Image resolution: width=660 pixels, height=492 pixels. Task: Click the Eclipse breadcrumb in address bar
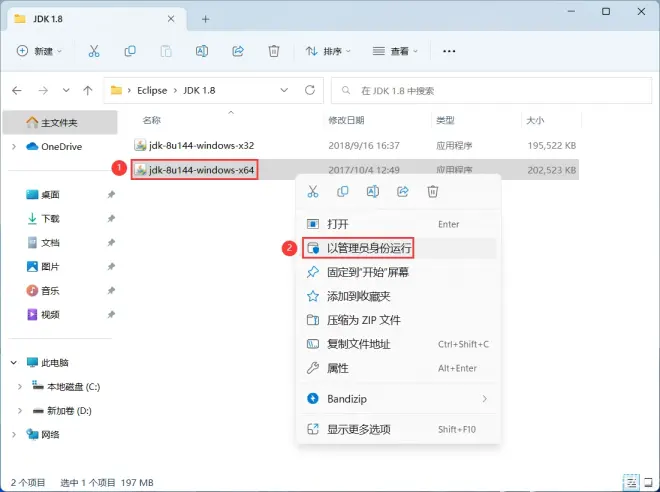click(152, 90)
